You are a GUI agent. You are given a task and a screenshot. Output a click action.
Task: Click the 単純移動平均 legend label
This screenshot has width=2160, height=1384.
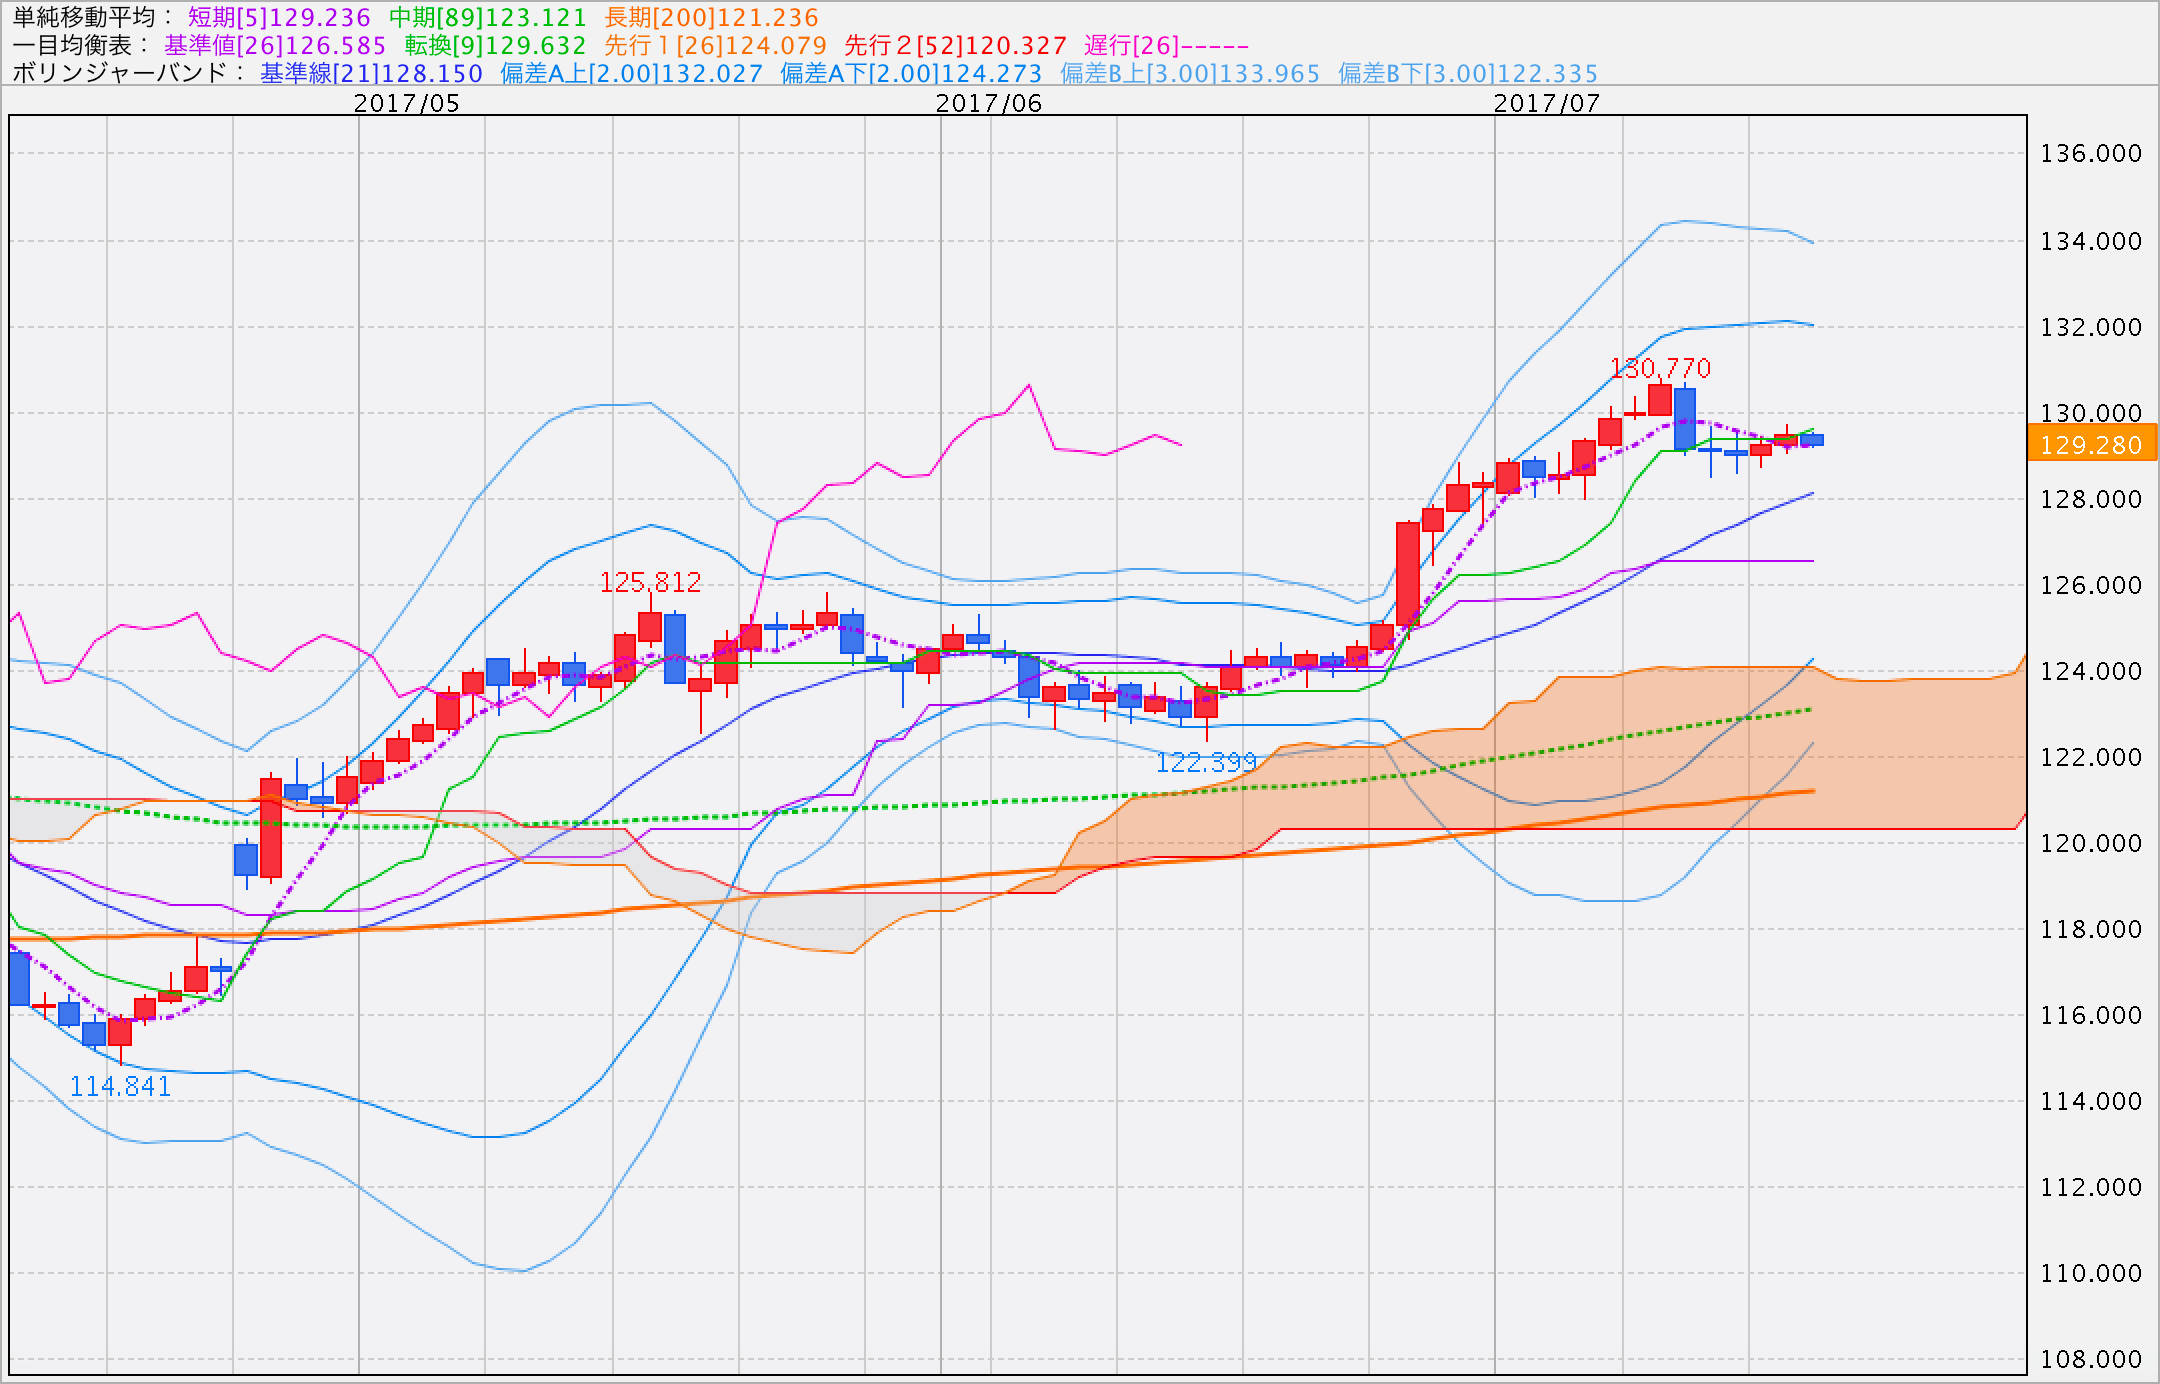pos(92,17)
